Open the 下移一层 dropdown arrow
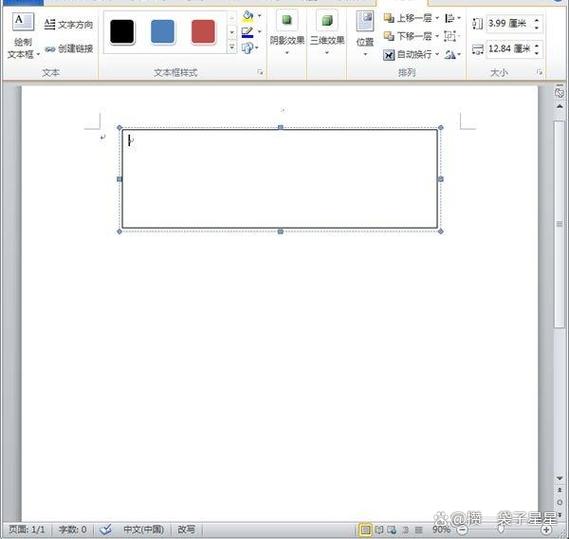 [437, 36]
